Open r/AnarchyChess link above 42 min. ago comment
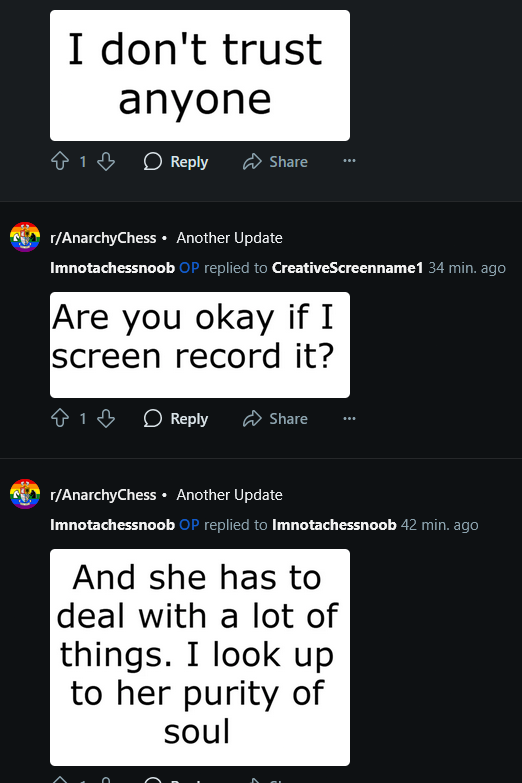 [x=103, y=495]
